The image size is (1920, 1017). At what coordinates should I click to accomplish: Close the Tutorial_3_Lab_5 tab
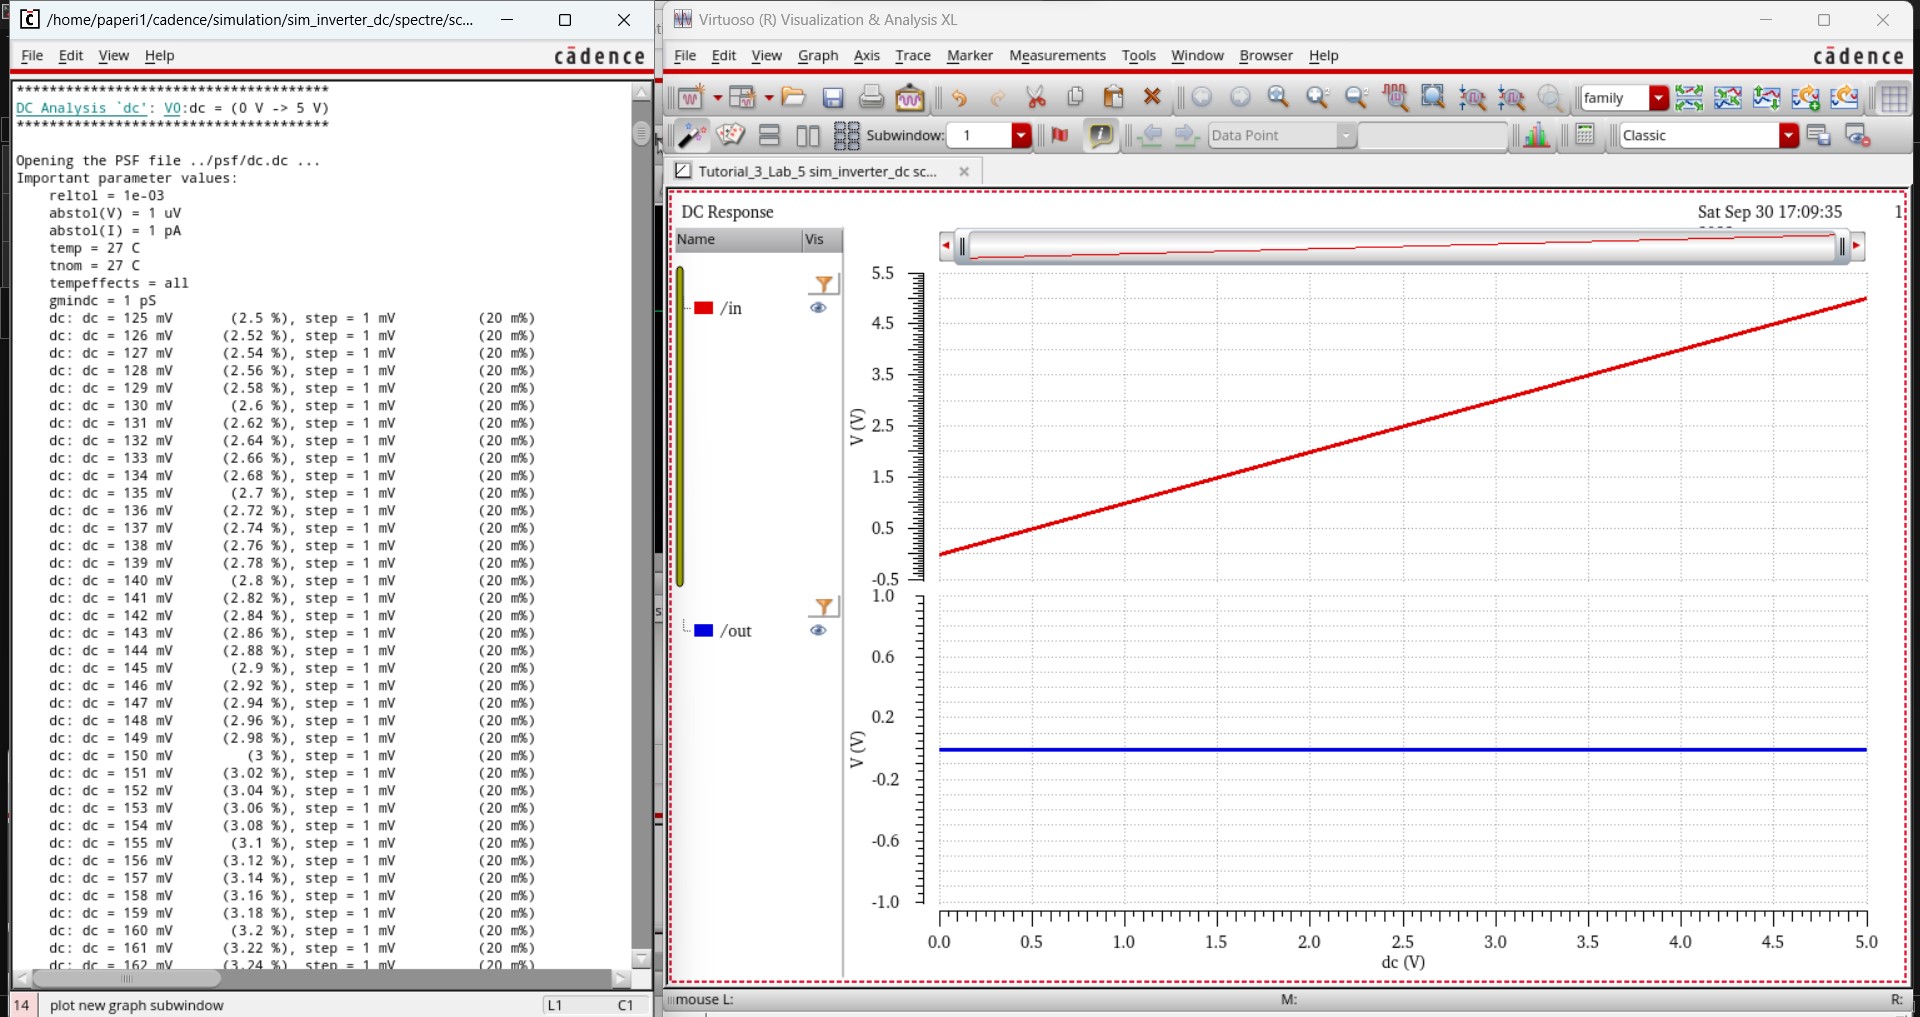point(964,172)
